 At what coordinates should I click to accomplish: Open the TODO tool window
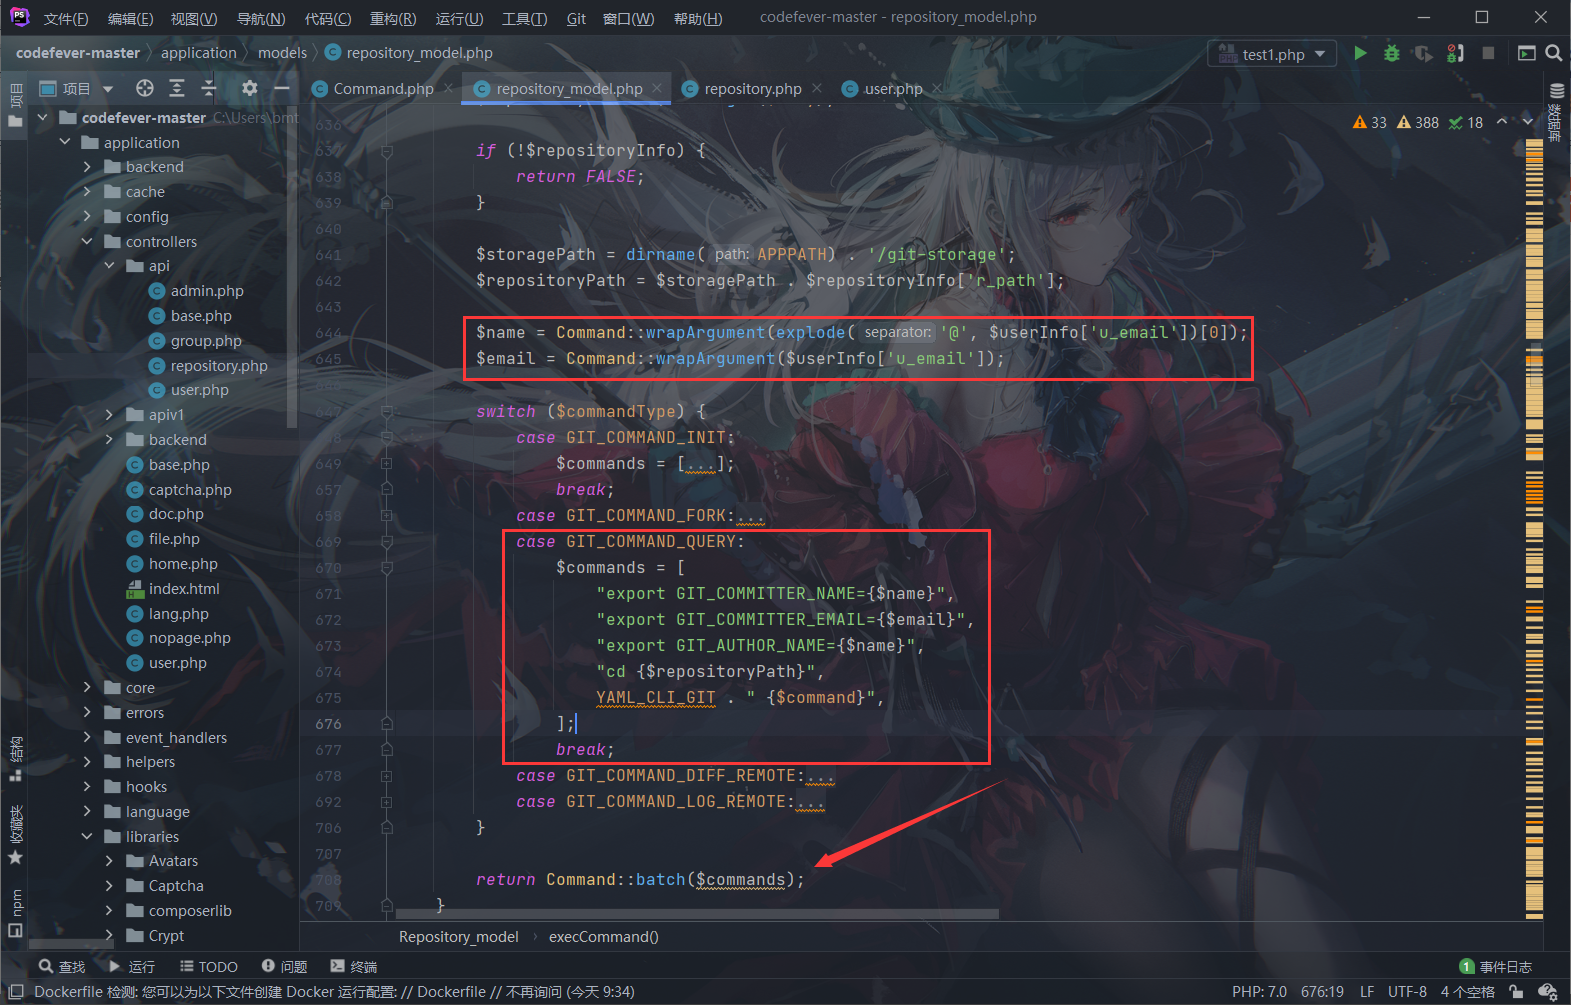[209, 966]
